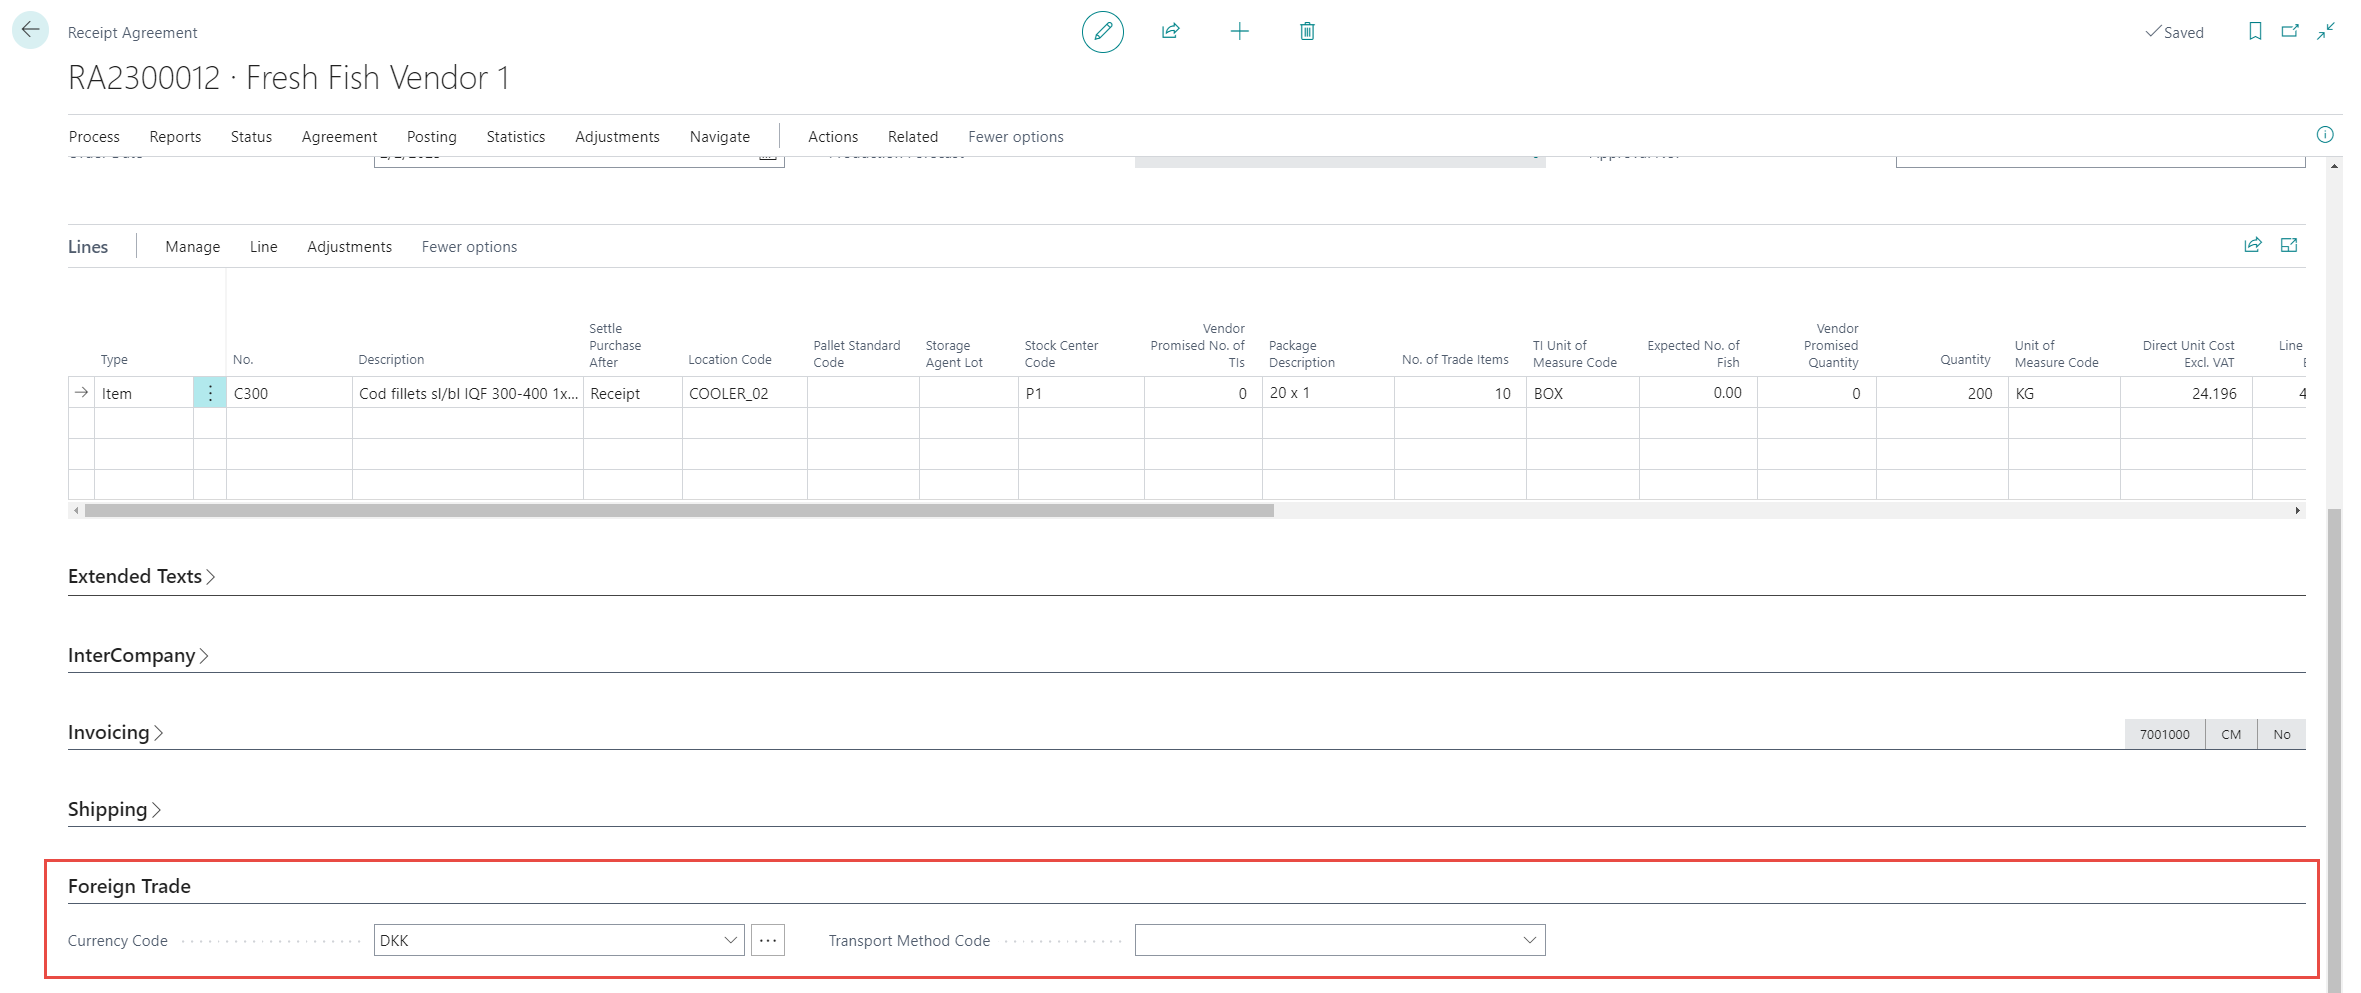Open page in new window icon

[2289, 32]
